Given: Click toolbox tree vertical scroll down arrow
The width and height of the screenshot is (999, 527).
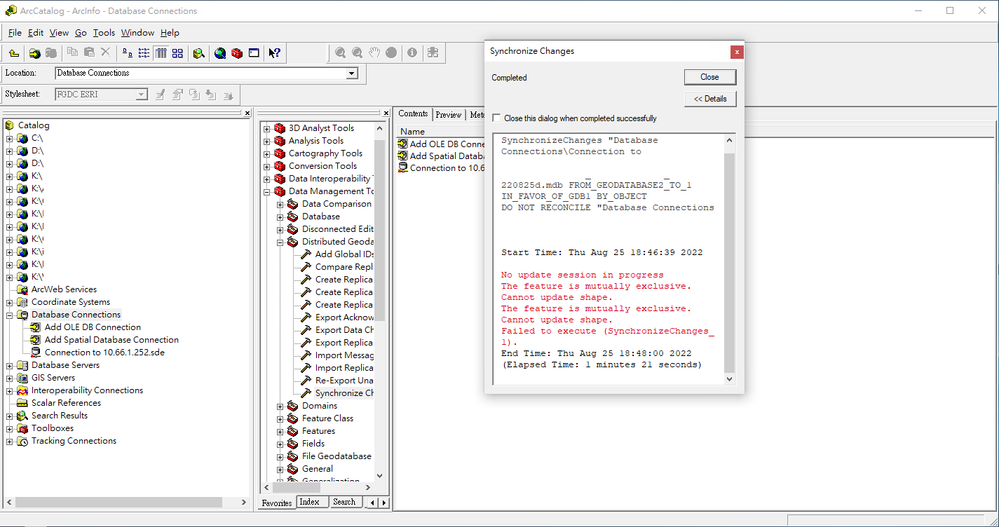Looking at the screenshot, I should click(x=380, y=475).
